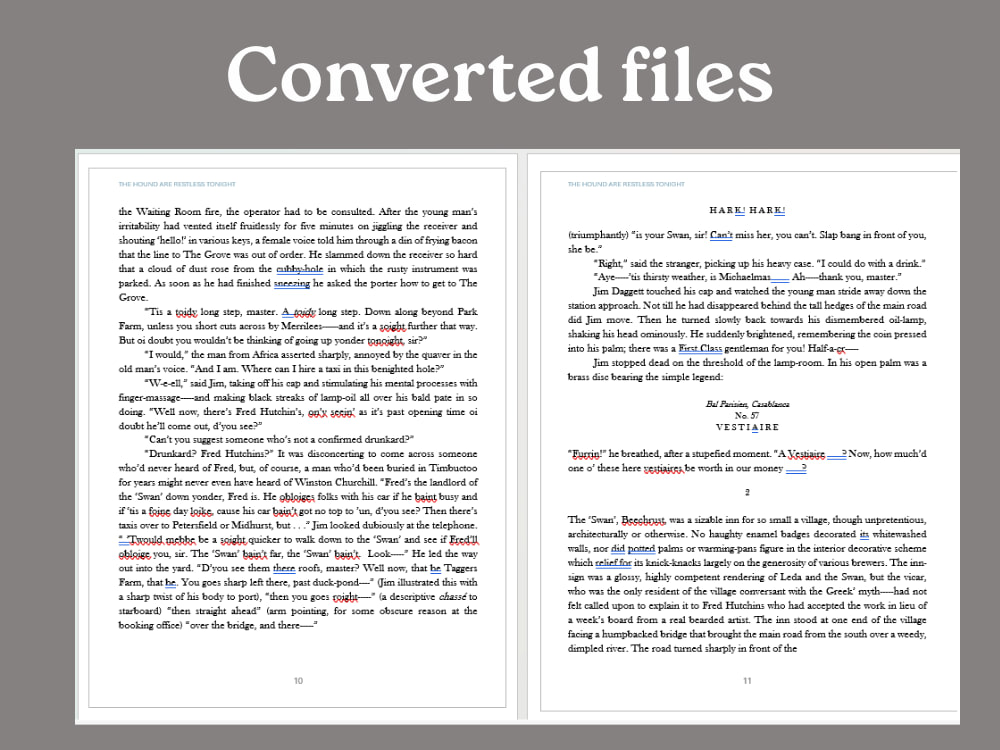Click the underlined phrase 'relief for'
This screenshot has height=750, width=1000.
(613, 562)
